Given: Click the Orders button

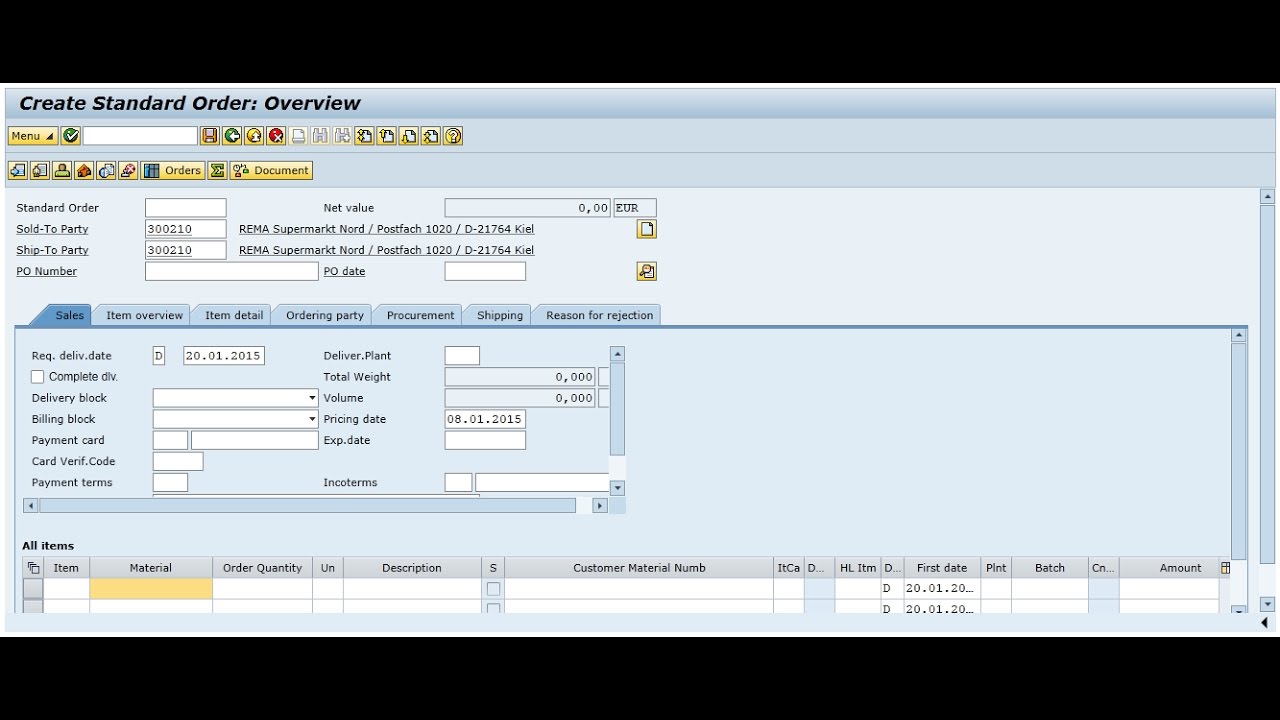Looking at the screenshot, I should point(173,170).
